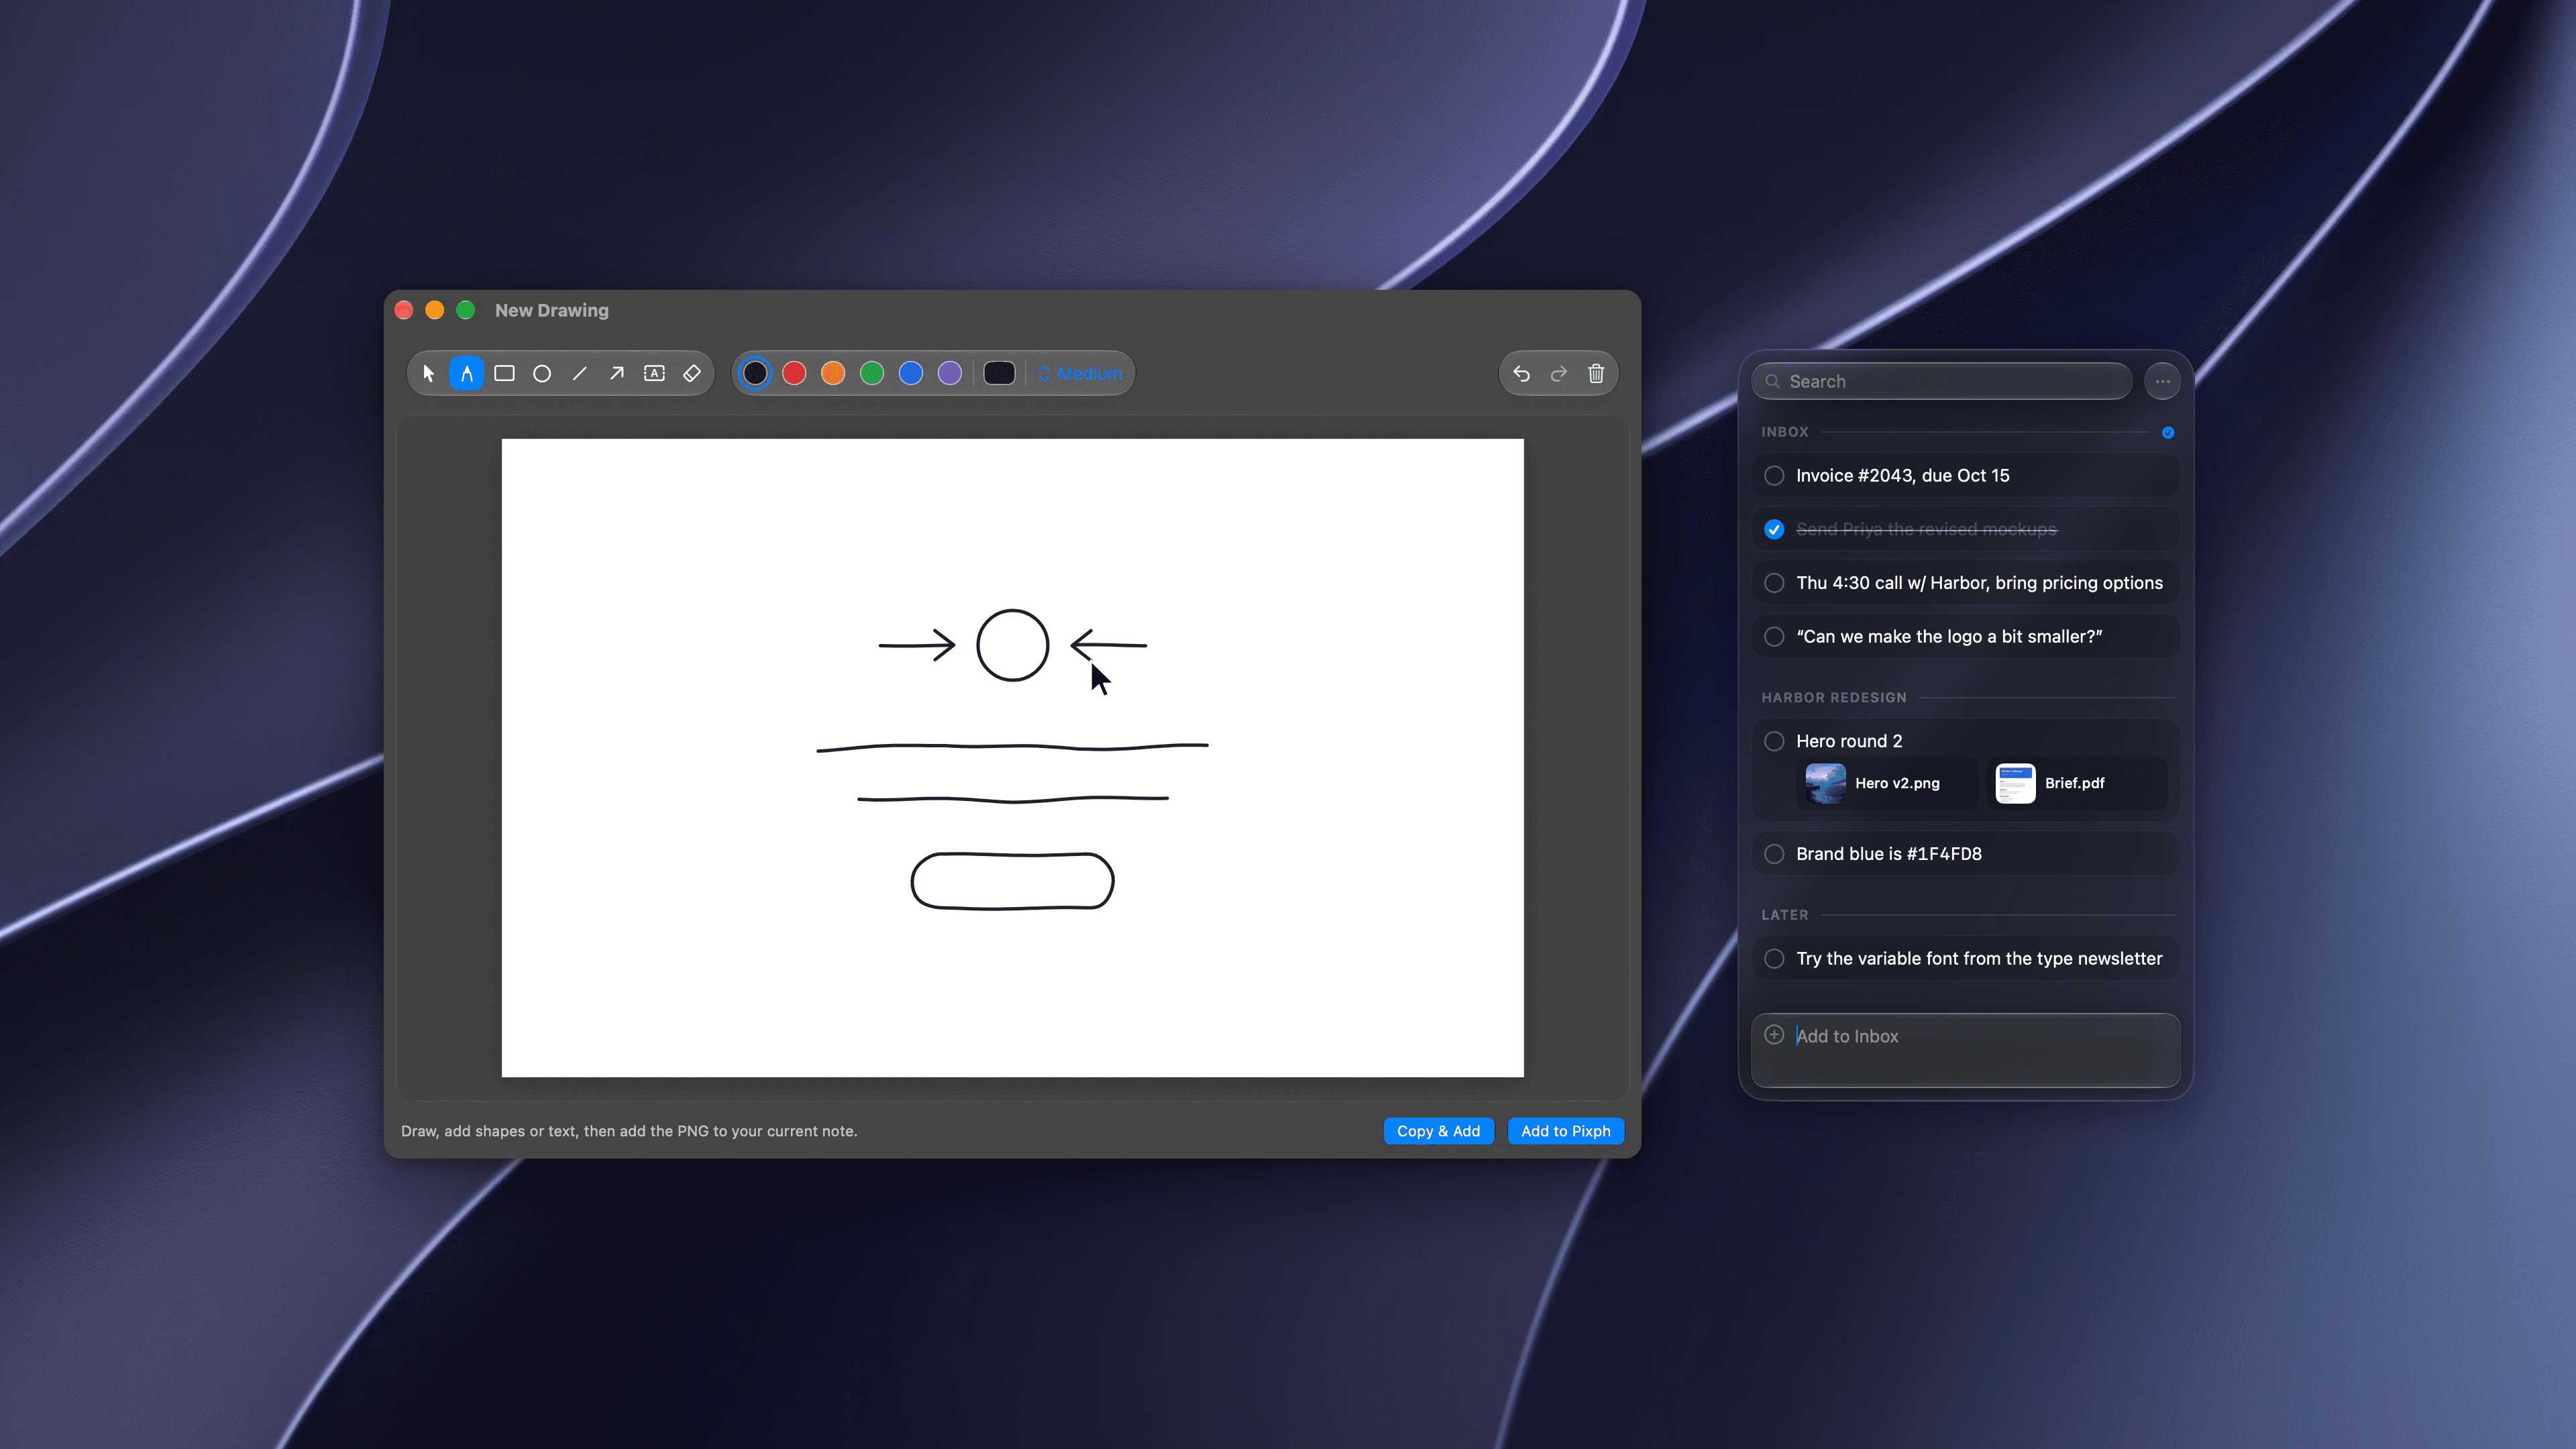Uncheck Send Priya the revised mockups

1774,529
